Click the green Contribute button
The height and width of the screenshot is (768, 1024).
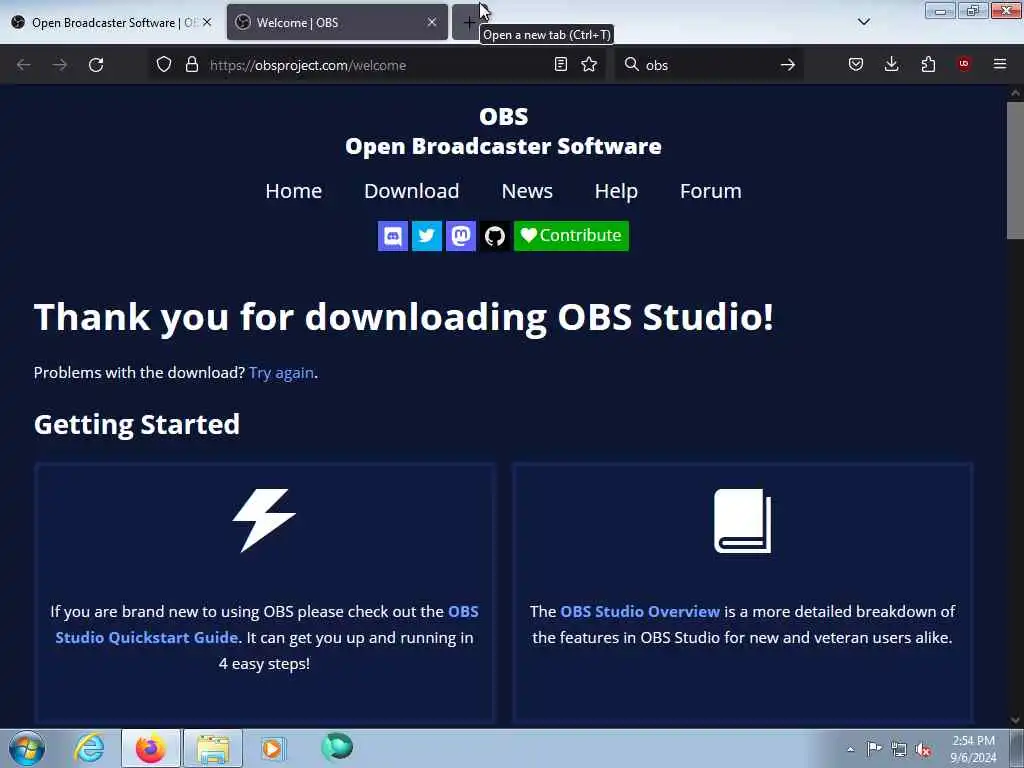pos(571,236)
